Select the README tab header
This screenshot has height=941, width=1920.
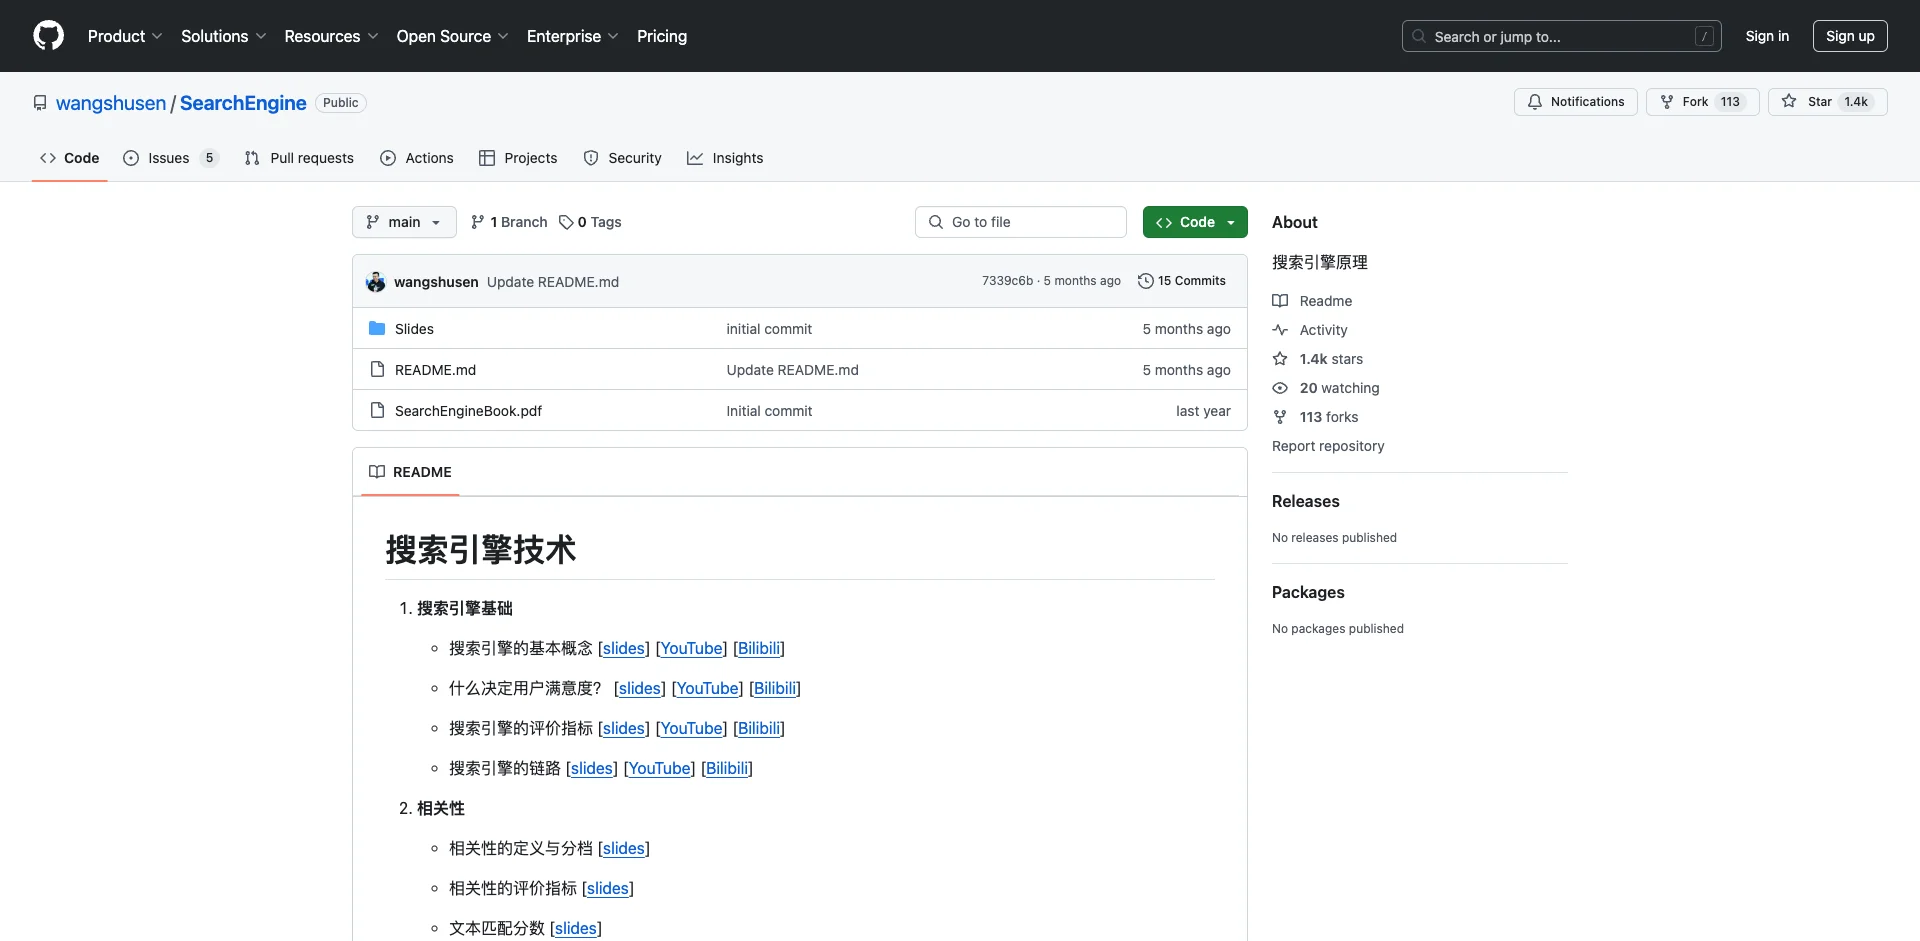point(410,472)
